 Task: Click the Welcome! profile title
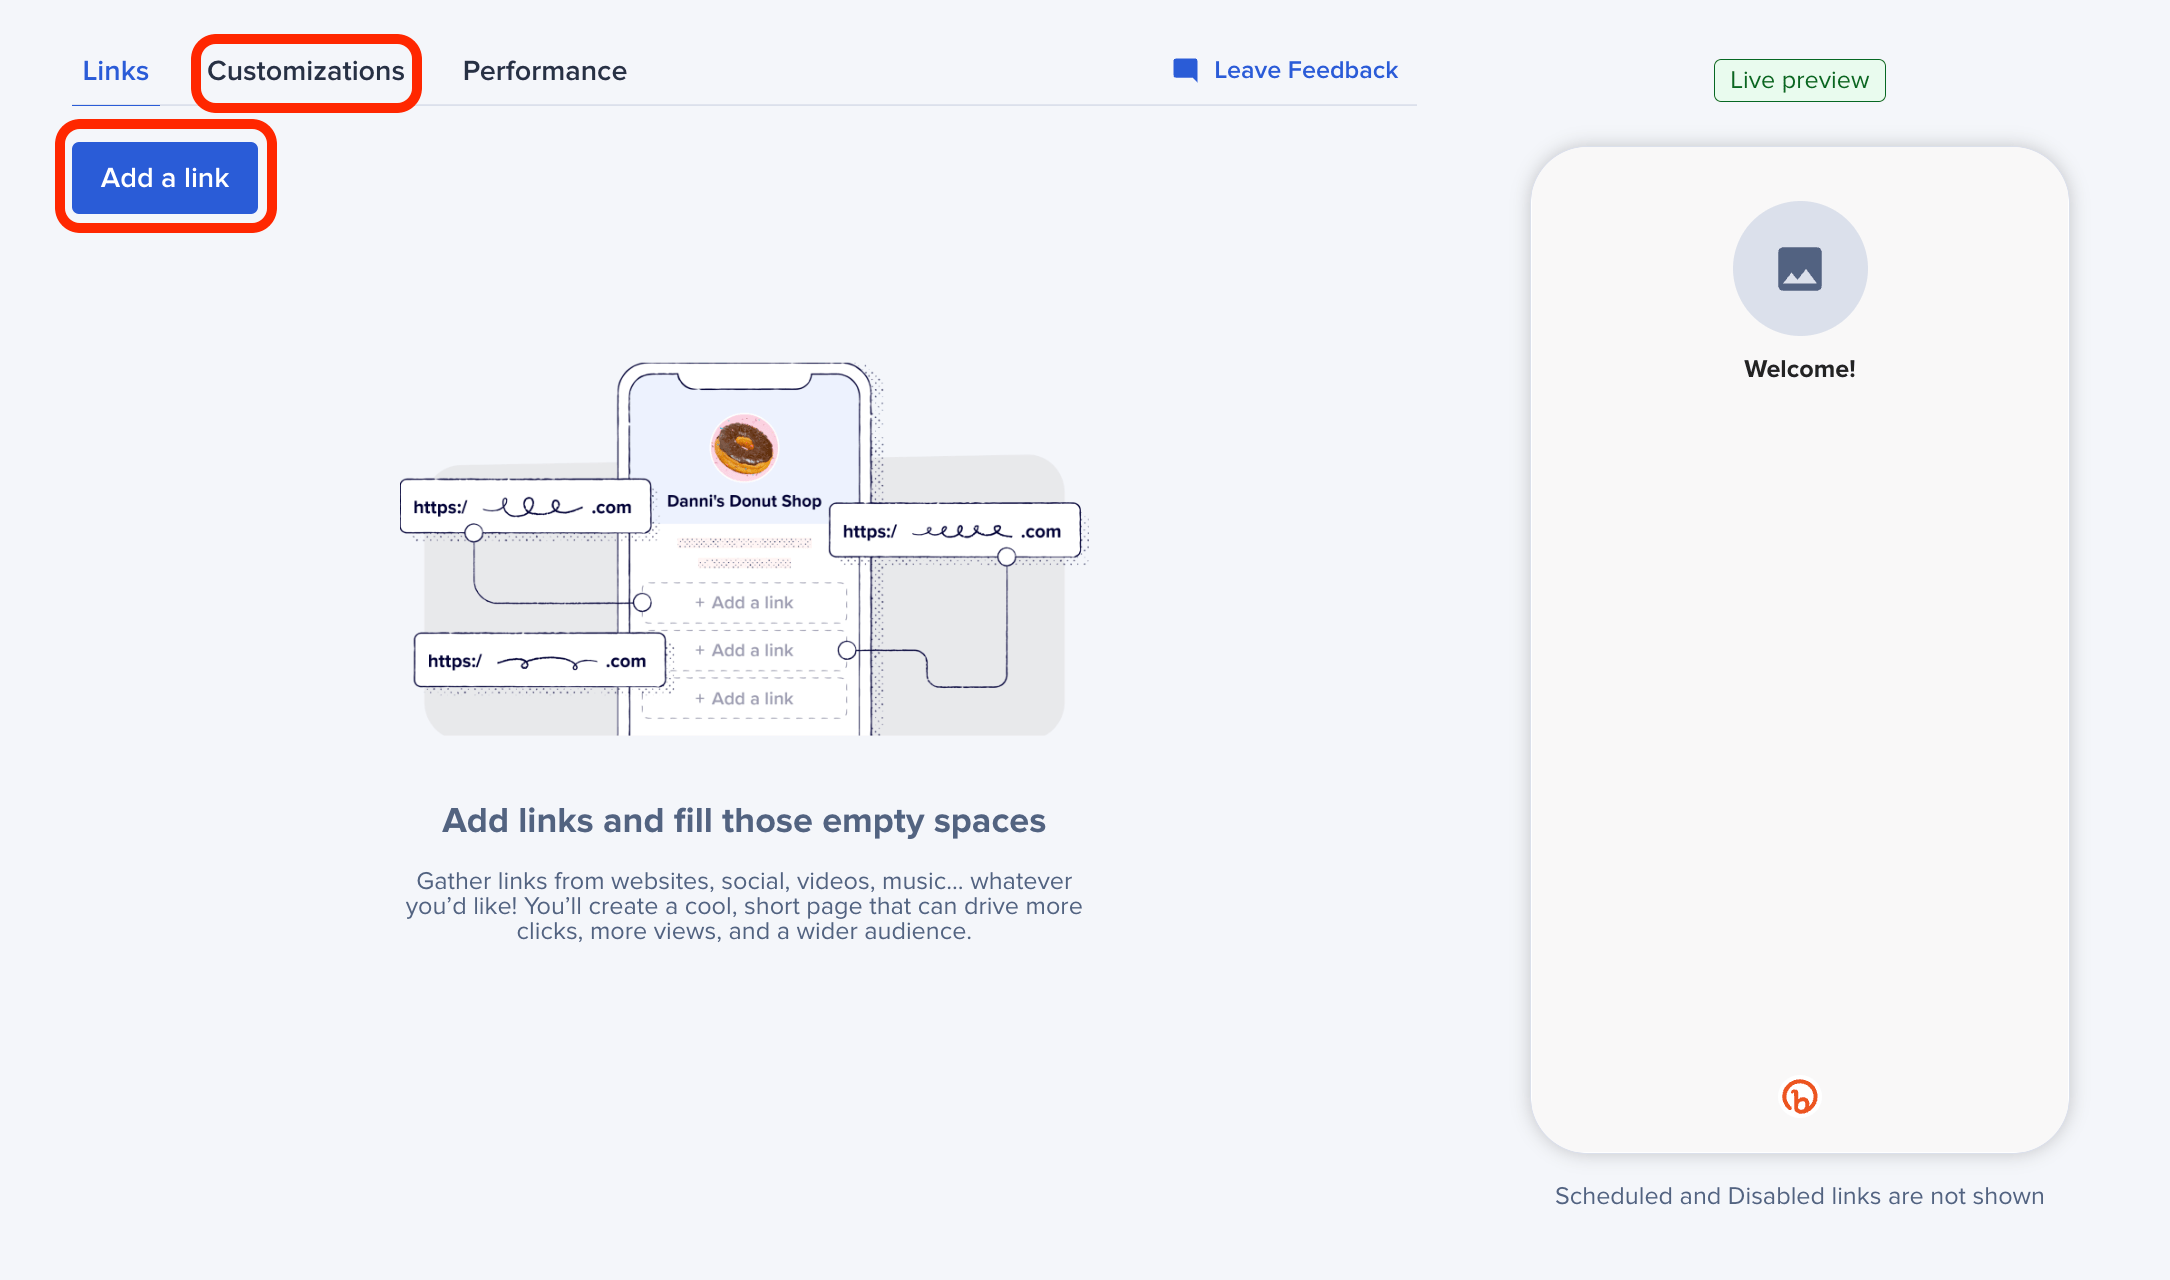click(1799, 368)
